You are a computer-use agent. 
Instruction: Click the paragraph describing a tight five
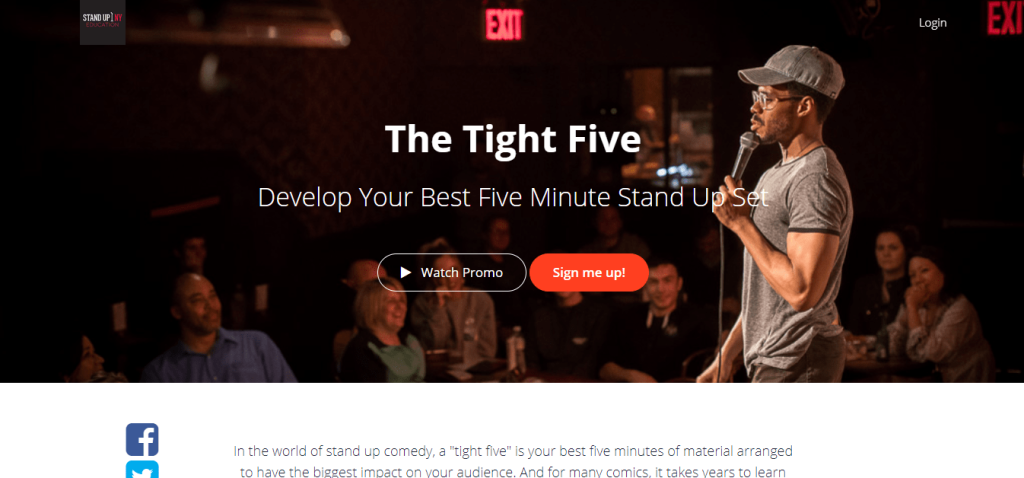coord(513,461)
